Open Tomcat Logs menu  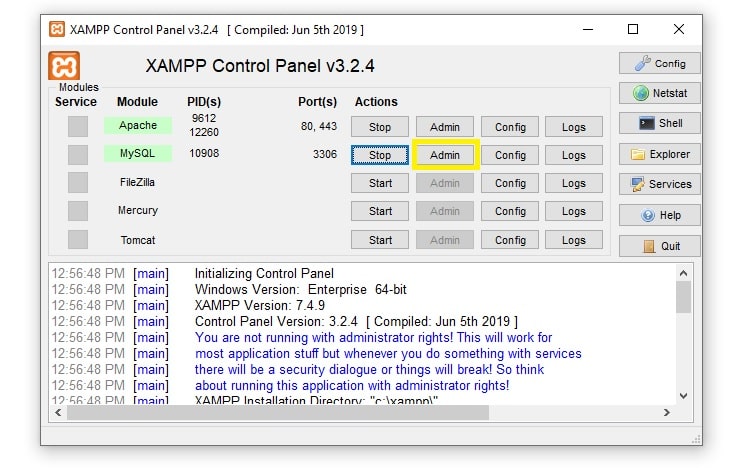coord(574,240)
